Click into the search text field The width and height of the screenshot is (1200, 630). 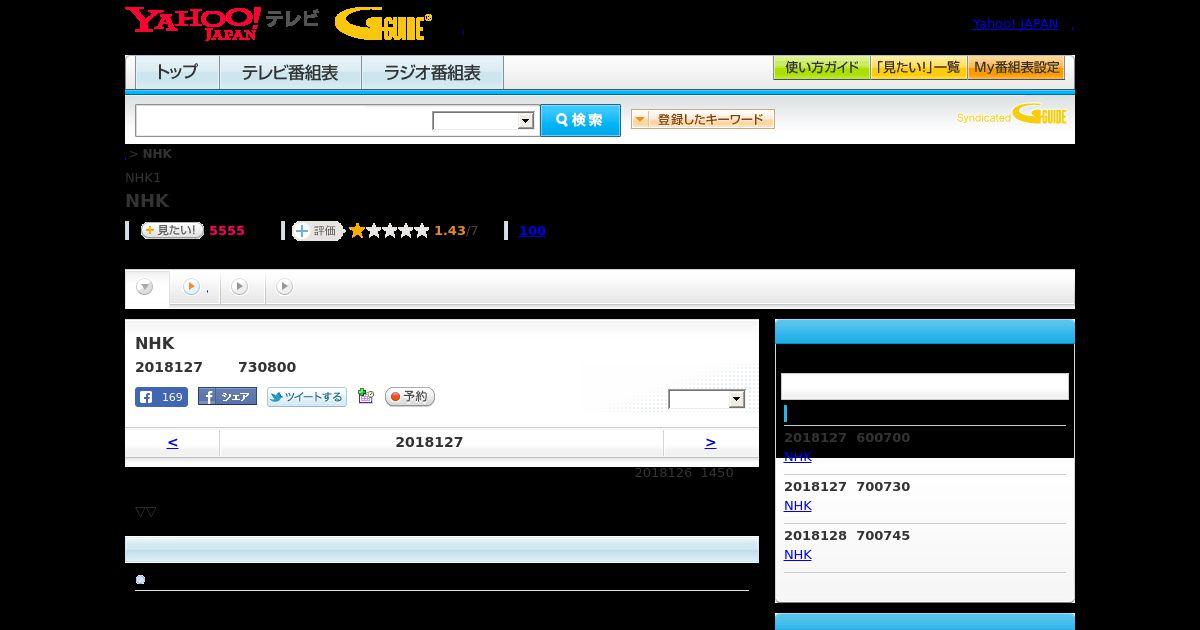pos(284,120)
